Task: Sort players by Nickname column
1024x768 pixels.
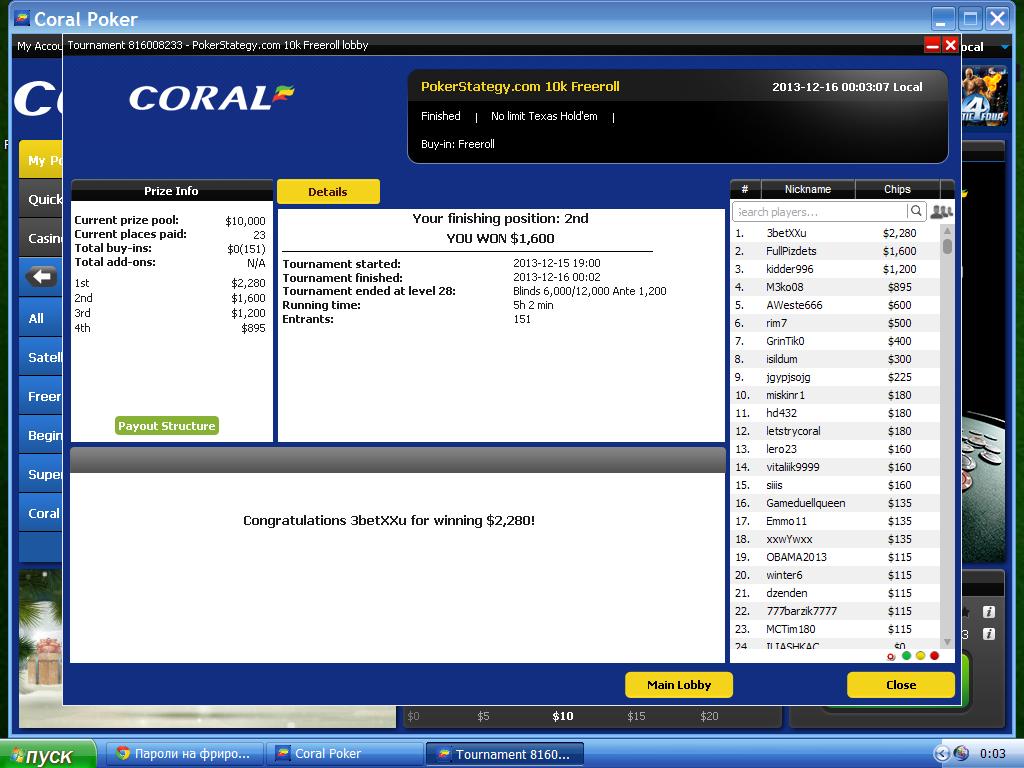Action: coord(808,189)
